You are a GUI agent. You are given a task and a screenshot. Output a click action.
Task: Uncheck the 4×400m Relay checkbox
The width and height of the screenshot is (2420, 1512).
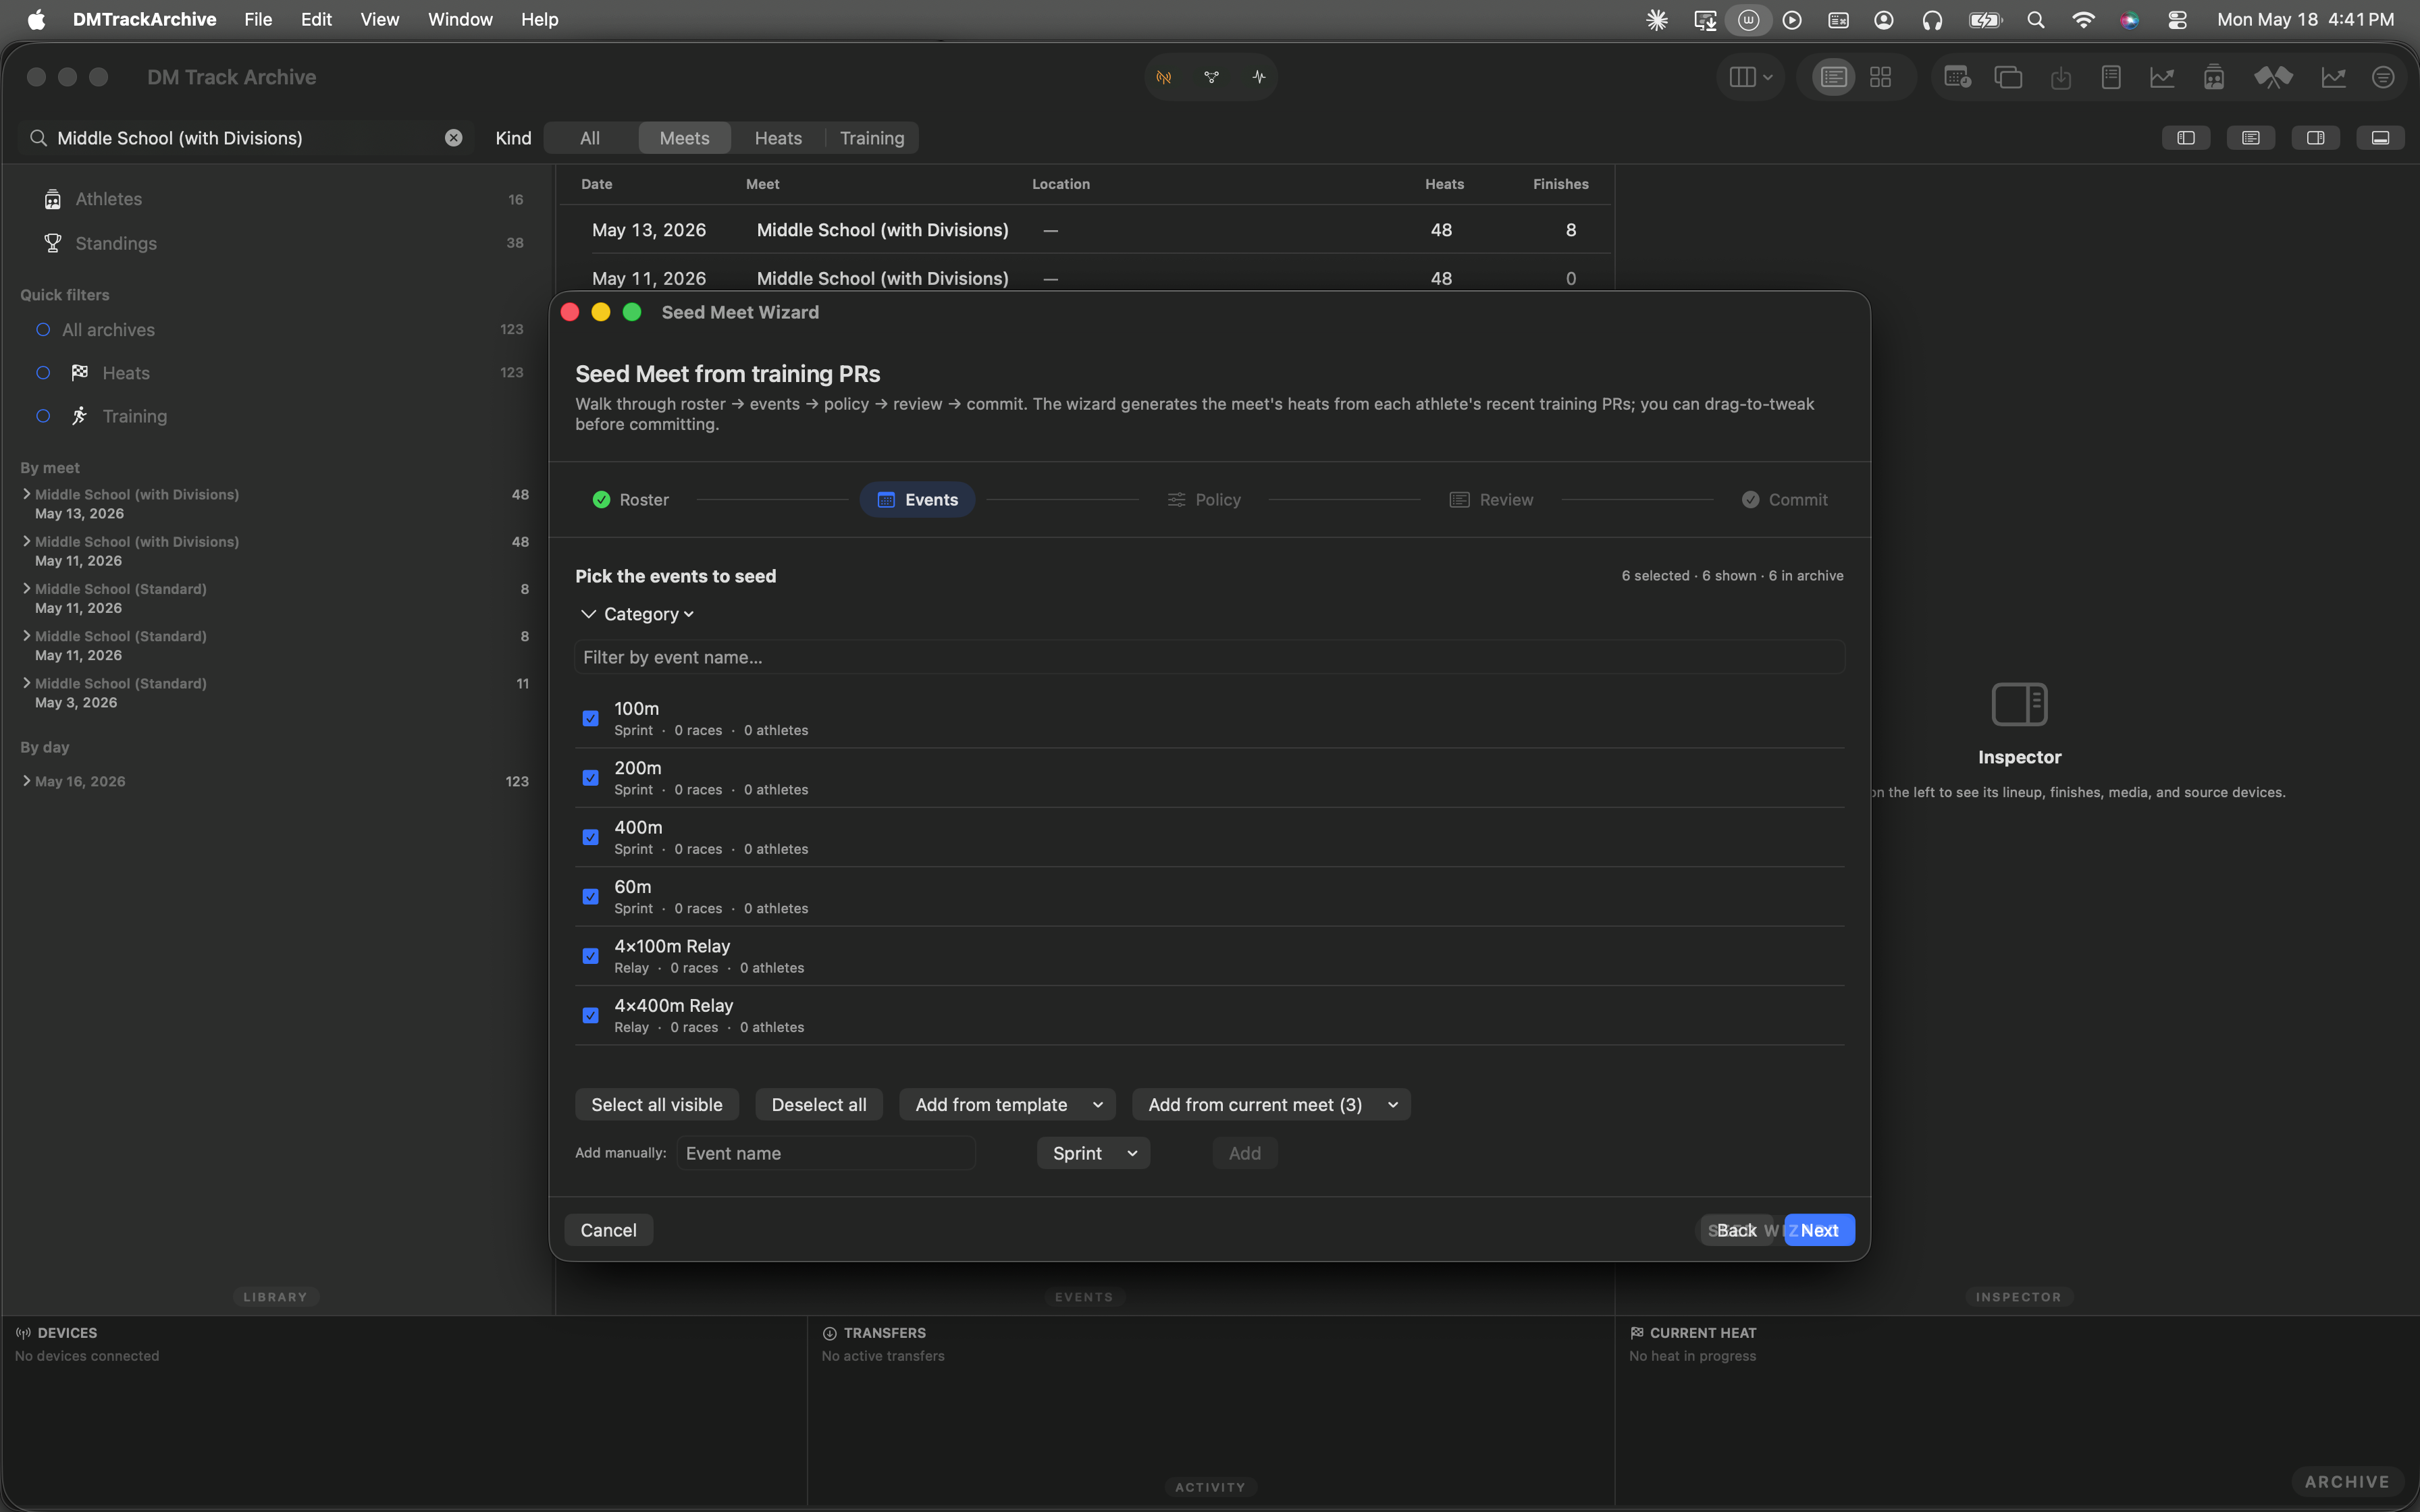591,1016
